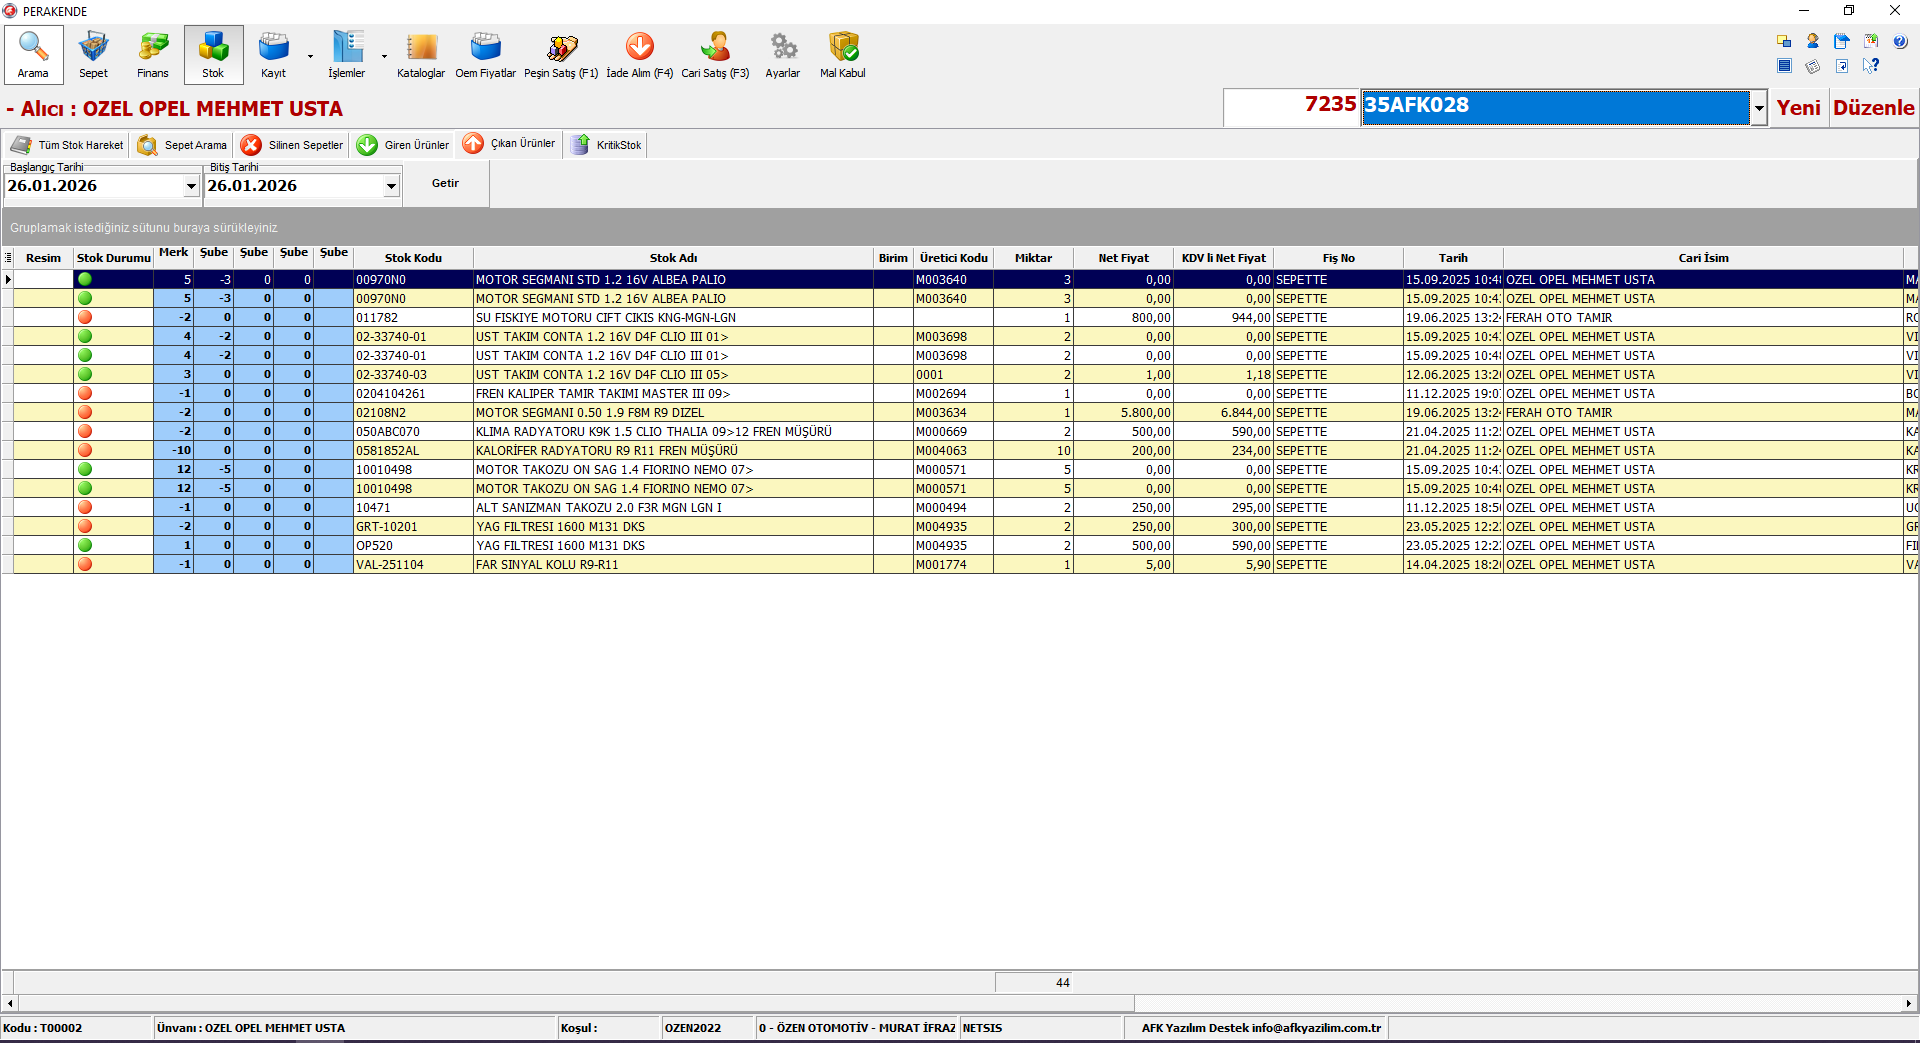Image resolution: width=1920 pixels, height=1043 pixels.
Task: Open İade Alım (F4)
Action: [x=639, y=54]
